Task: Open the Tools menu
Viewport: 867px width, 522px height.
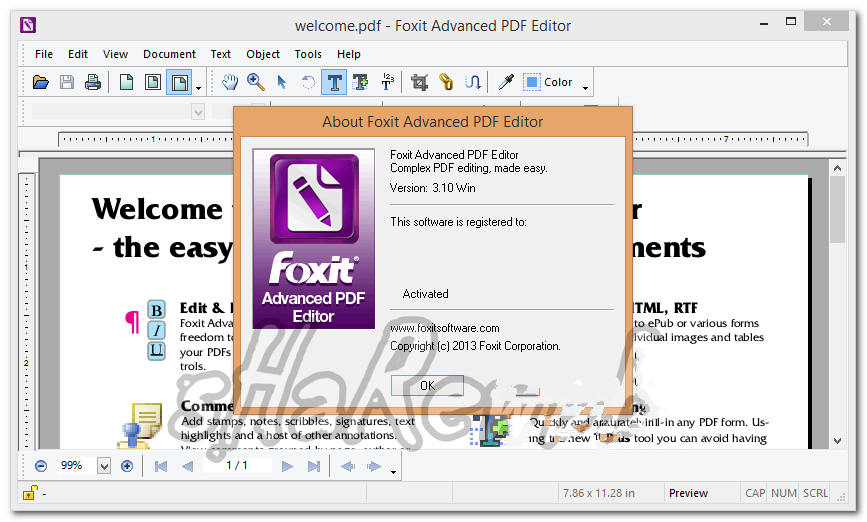Action: (308, 54)
